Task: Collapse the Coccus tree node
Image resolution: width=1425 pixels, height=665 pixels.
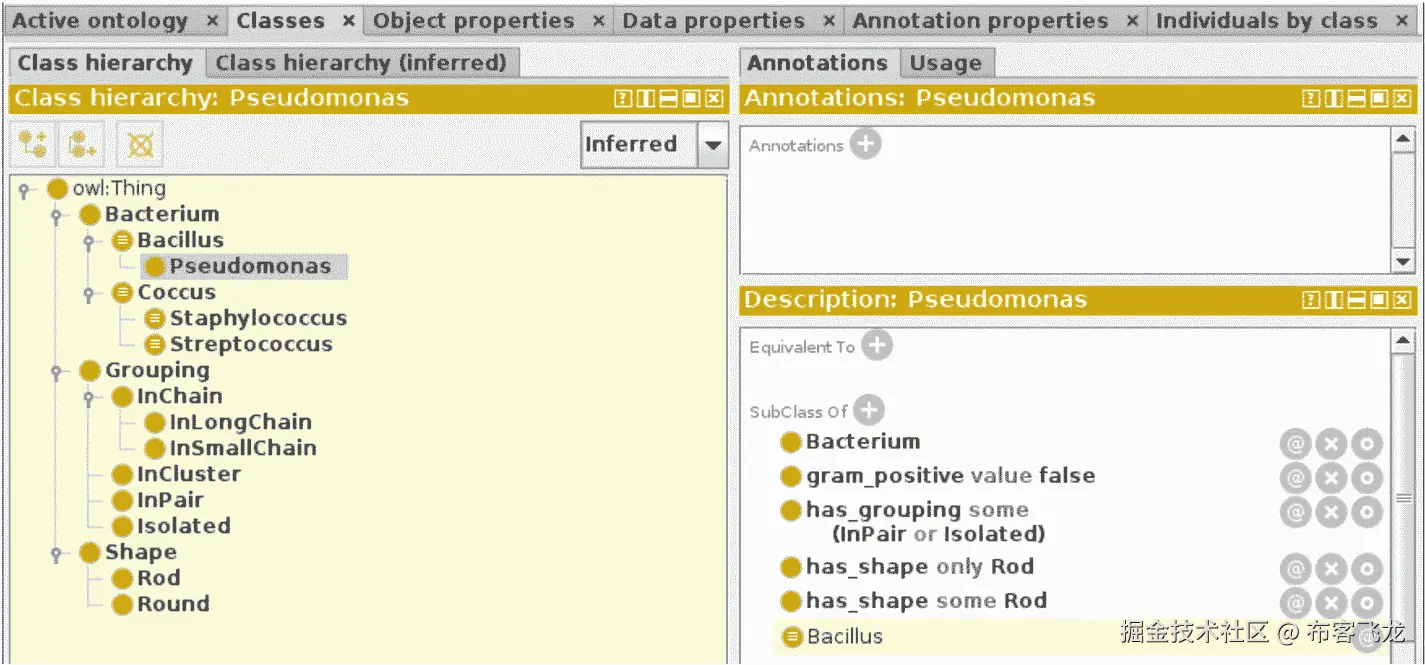Action: tap(89, 294)
